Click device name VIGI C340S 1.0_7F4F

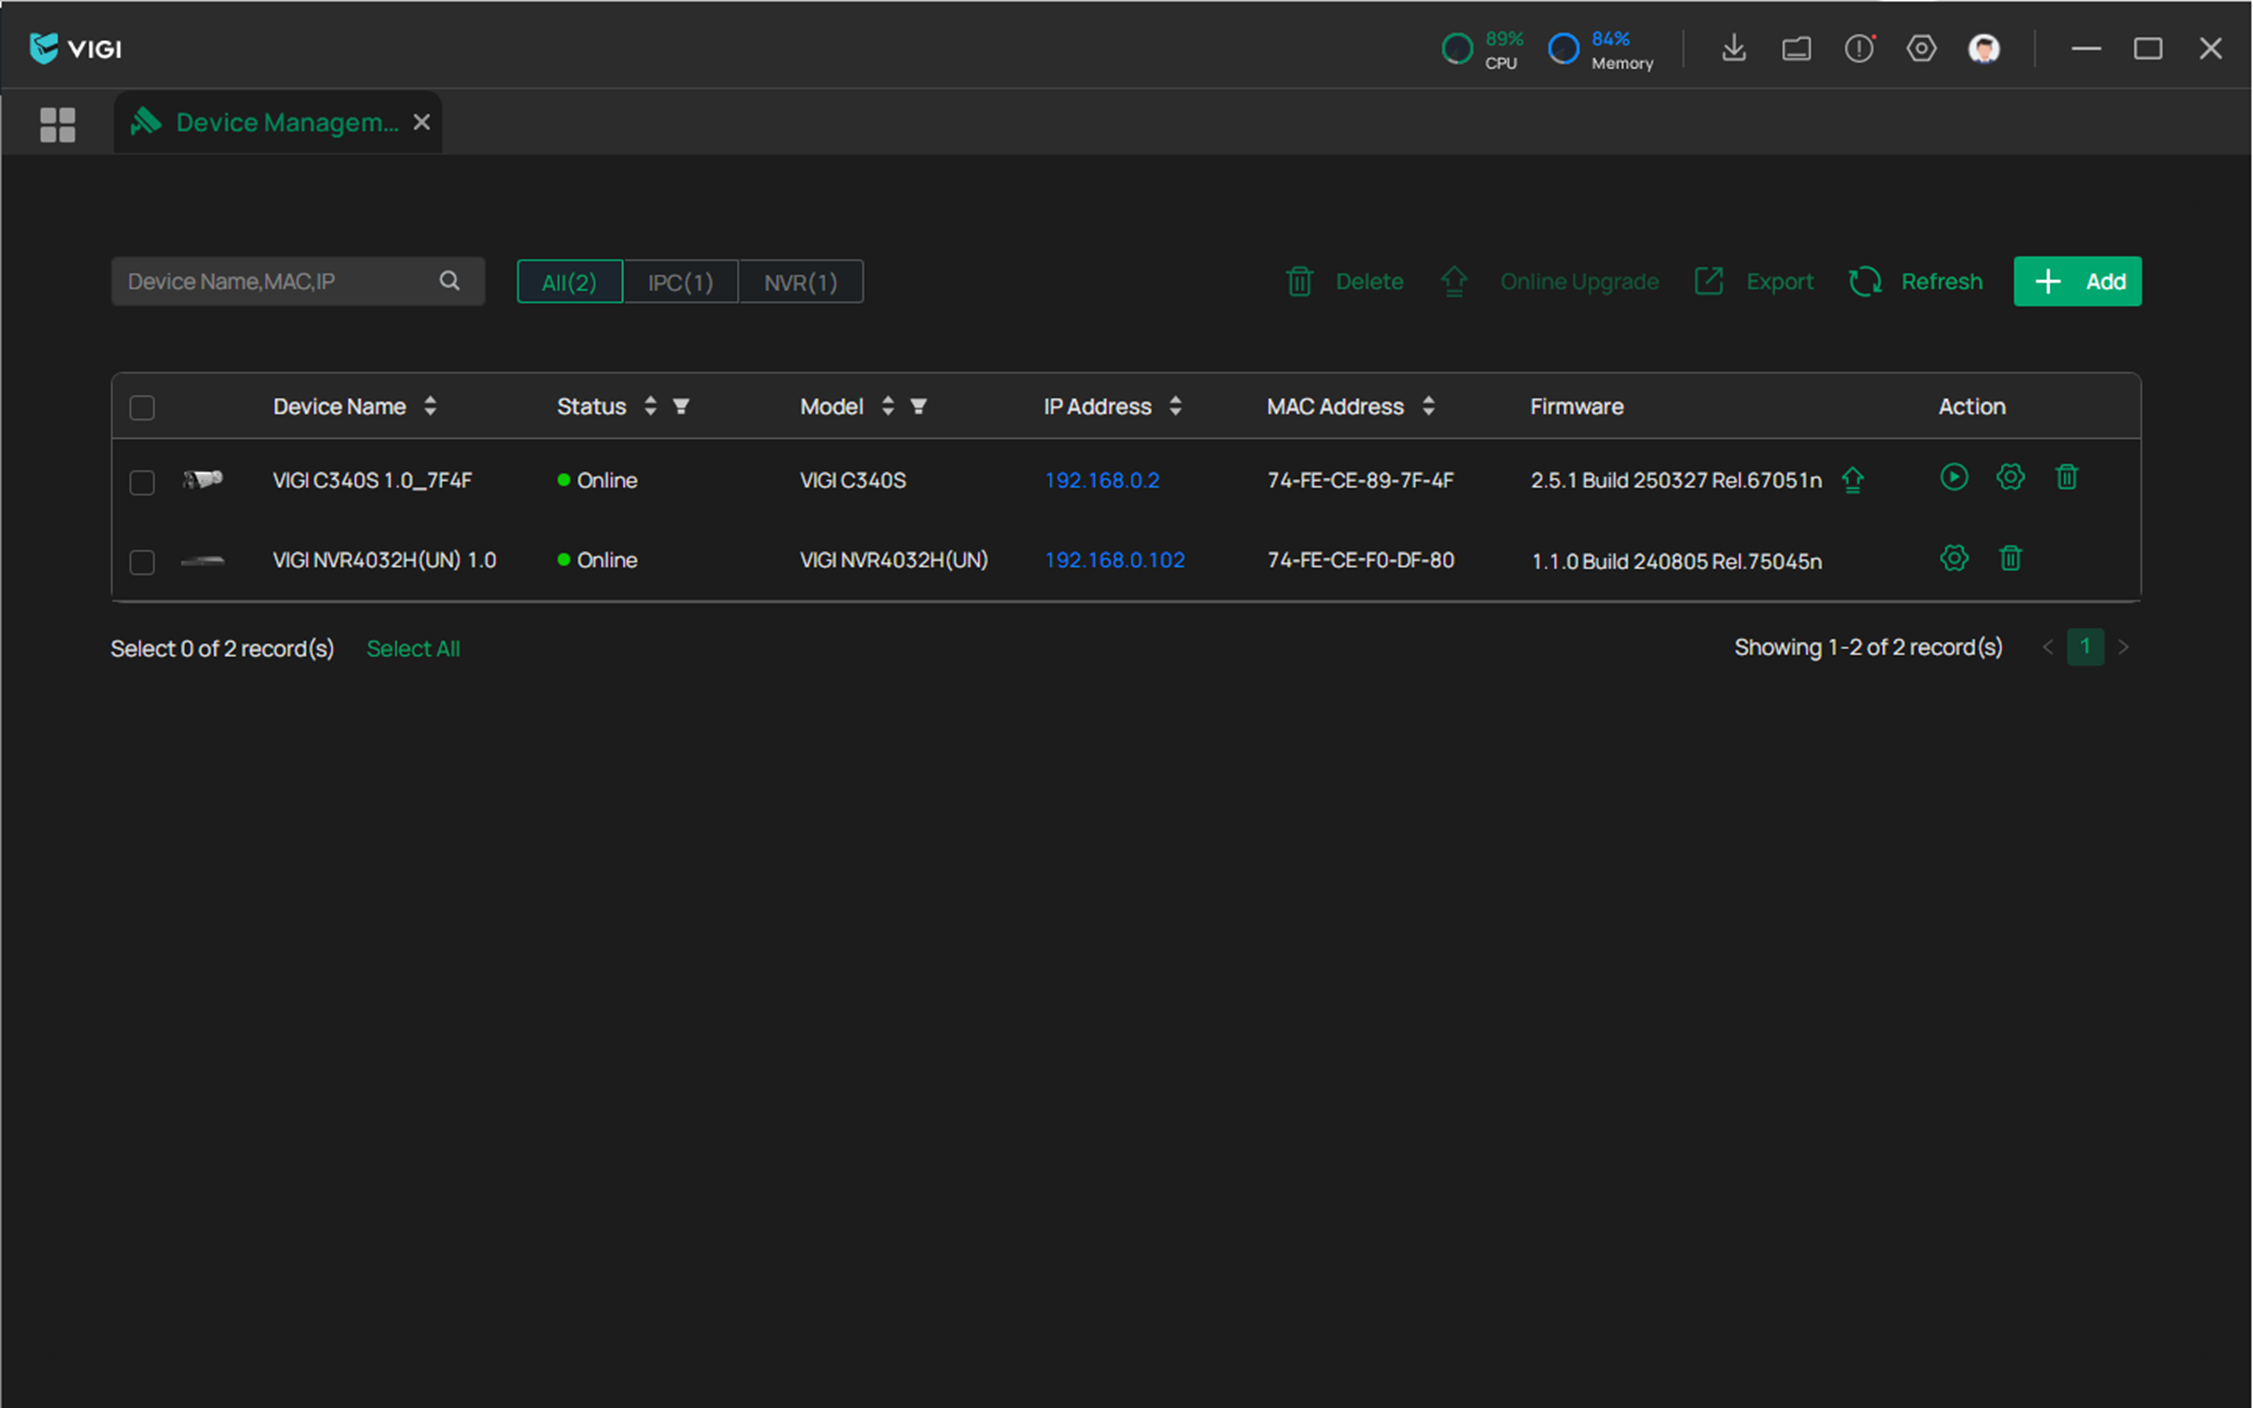(x=372, y=480)
